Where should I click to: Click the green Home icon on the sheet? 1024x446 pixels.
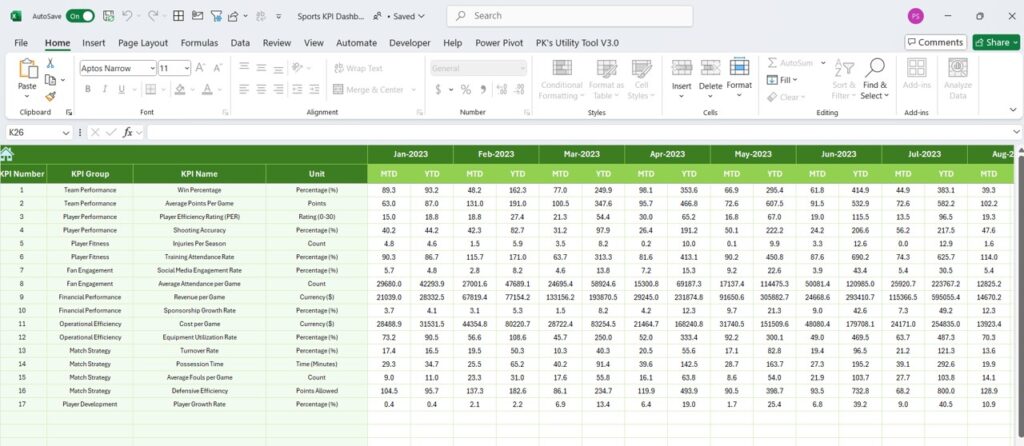coord(7,154)
